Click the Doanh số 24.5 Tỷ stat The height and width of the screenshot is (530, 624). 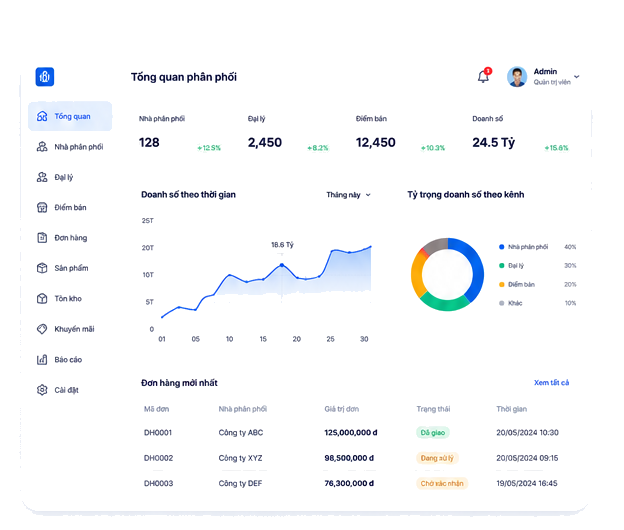pyautogui.click(x=494, y=142)
